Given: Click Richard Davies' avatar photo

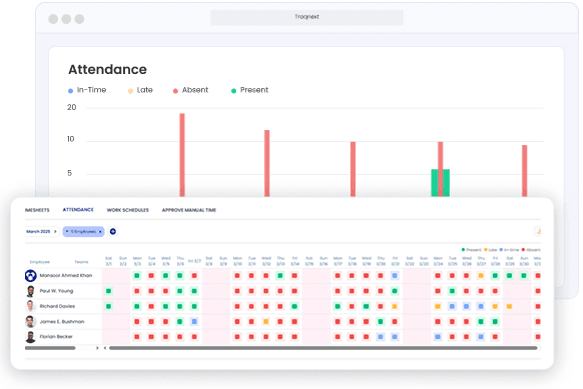Looking at the screenshot, I should (x=30, y=306).
